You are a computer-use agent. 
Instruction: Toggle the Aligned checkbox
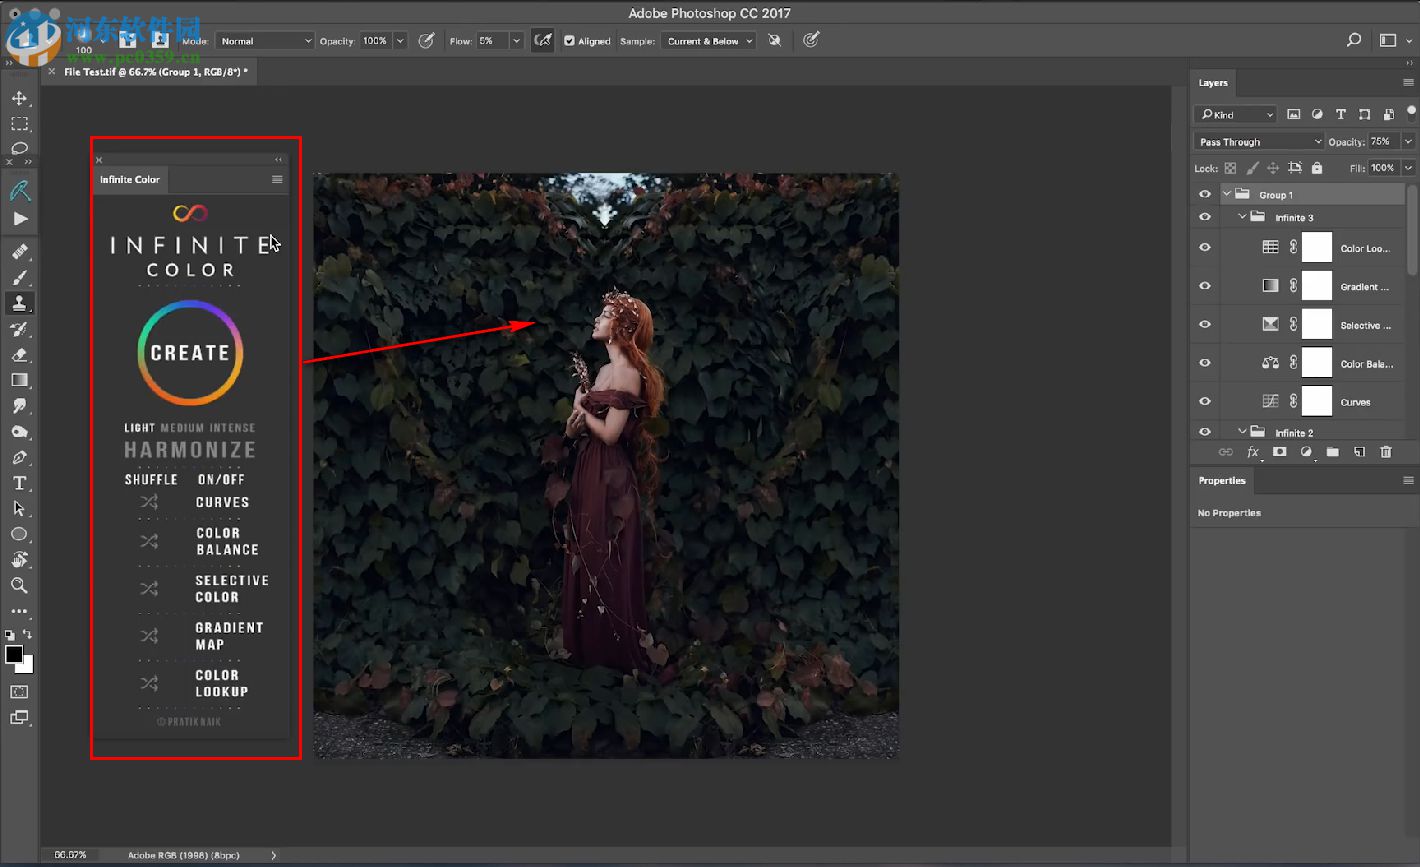click(x=569, y=41)
